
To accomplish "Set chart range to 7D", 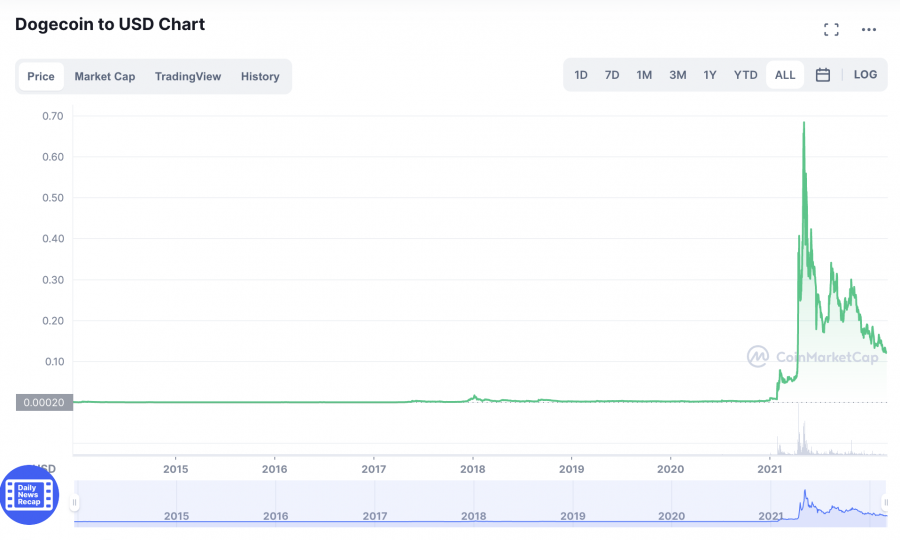I will pyautogui.click(x=612, y=75).
